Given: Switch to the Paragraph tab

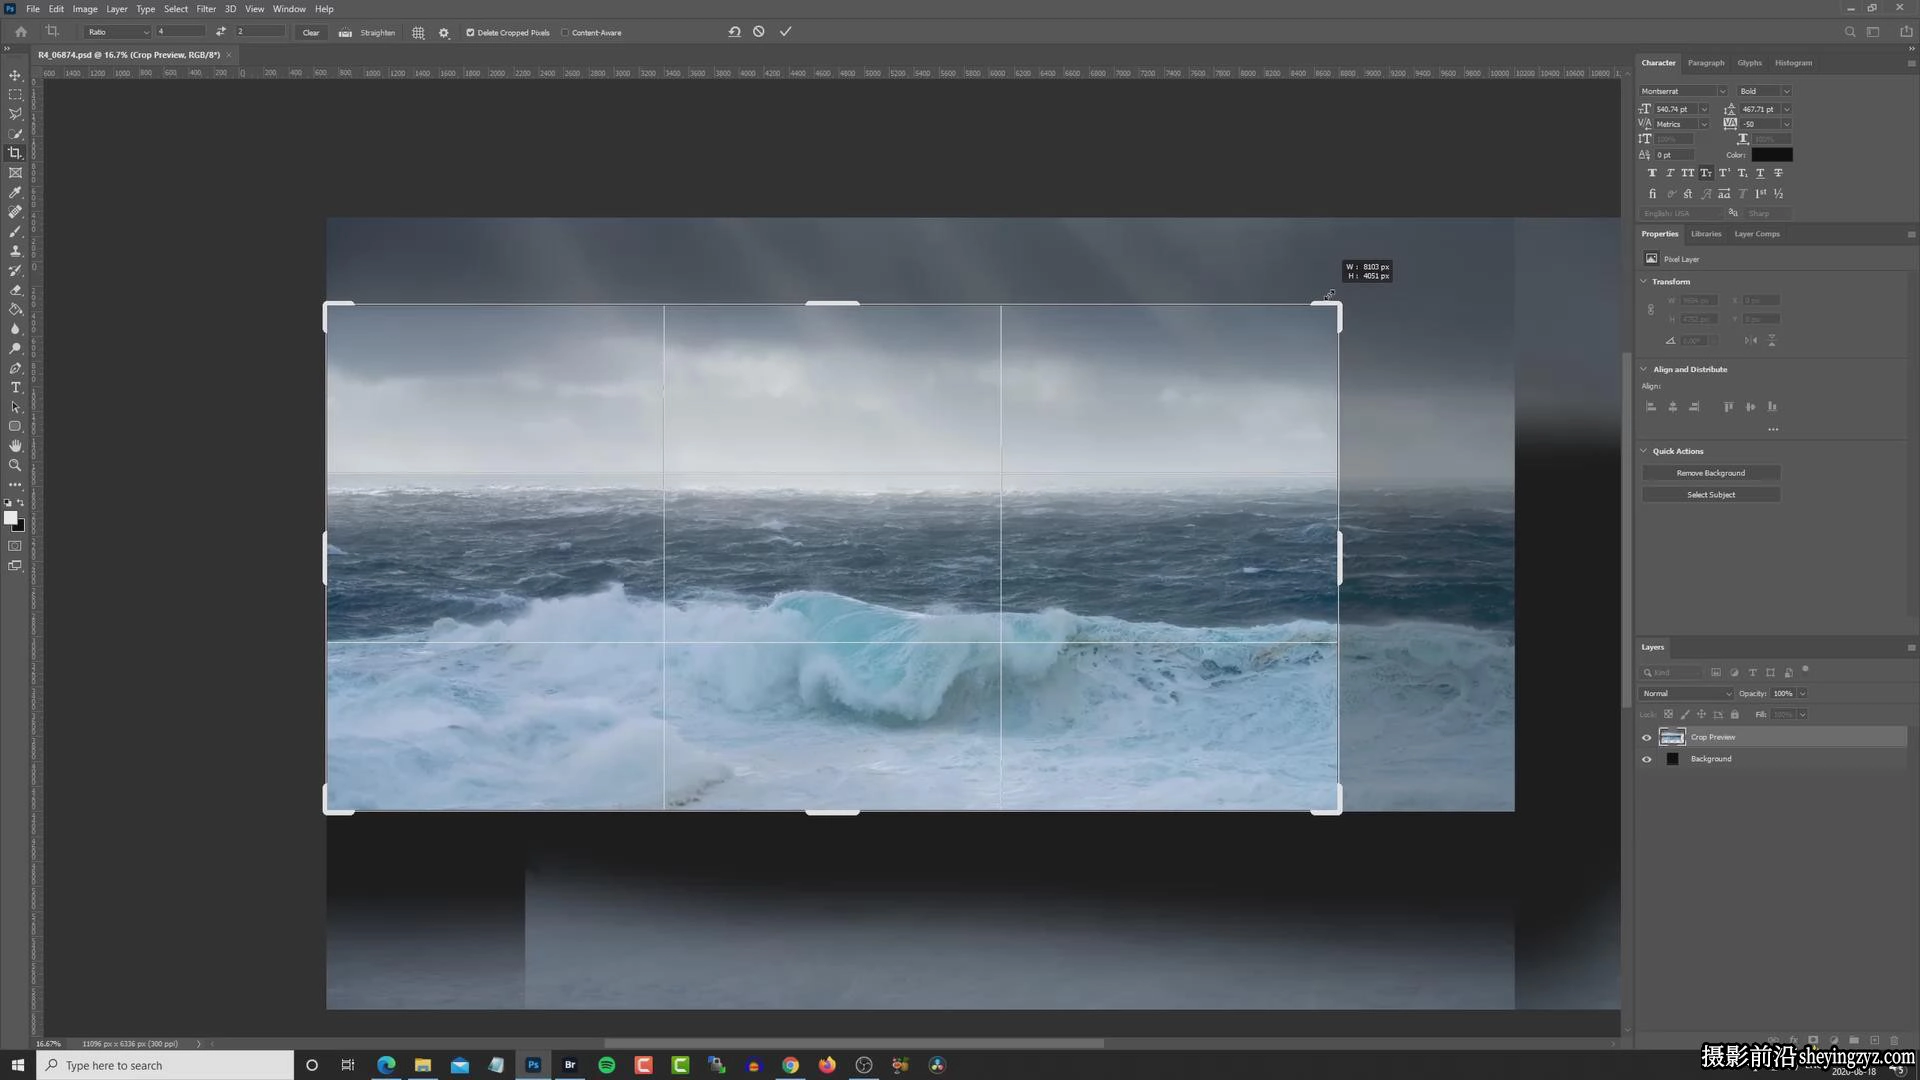Looking at the screenshot, I should point(1706,63).
